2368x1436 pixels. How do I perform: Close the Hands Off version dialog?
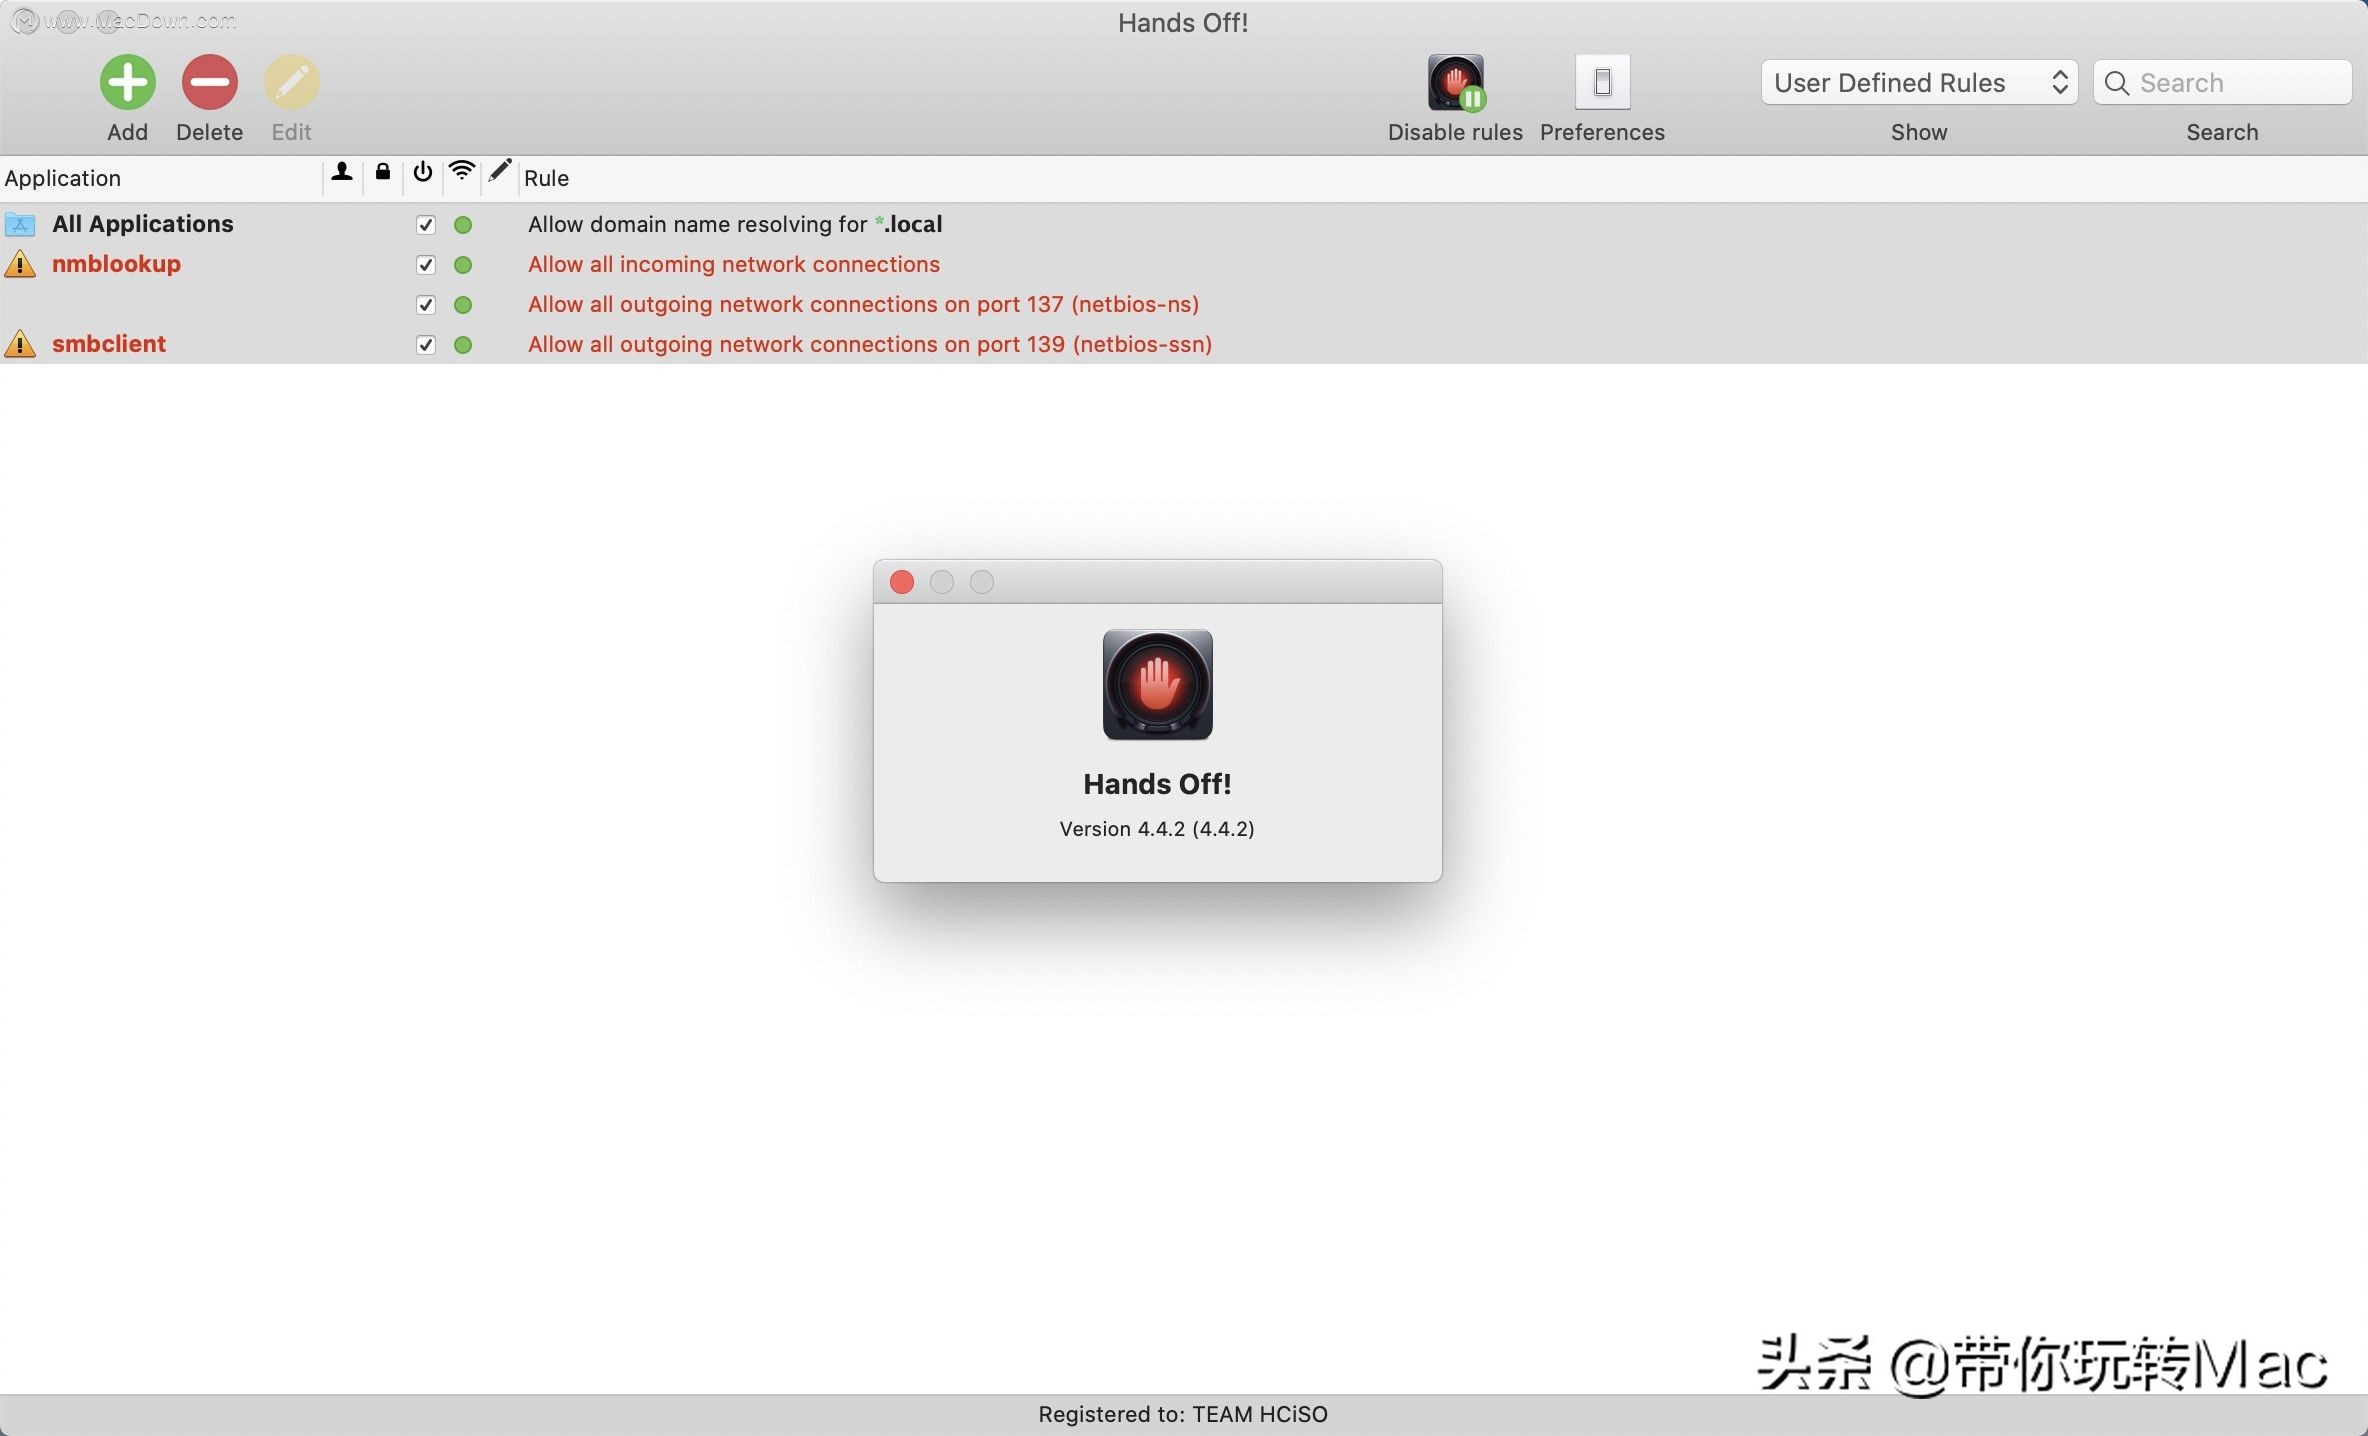(x=900, y=580)
